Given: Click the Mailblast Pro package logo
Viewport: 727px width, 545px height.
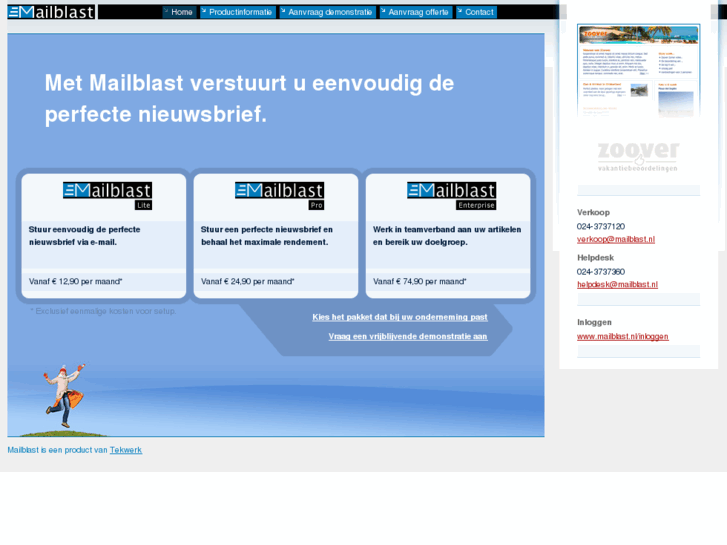Looking at the screenshot, I should [280, 196].
